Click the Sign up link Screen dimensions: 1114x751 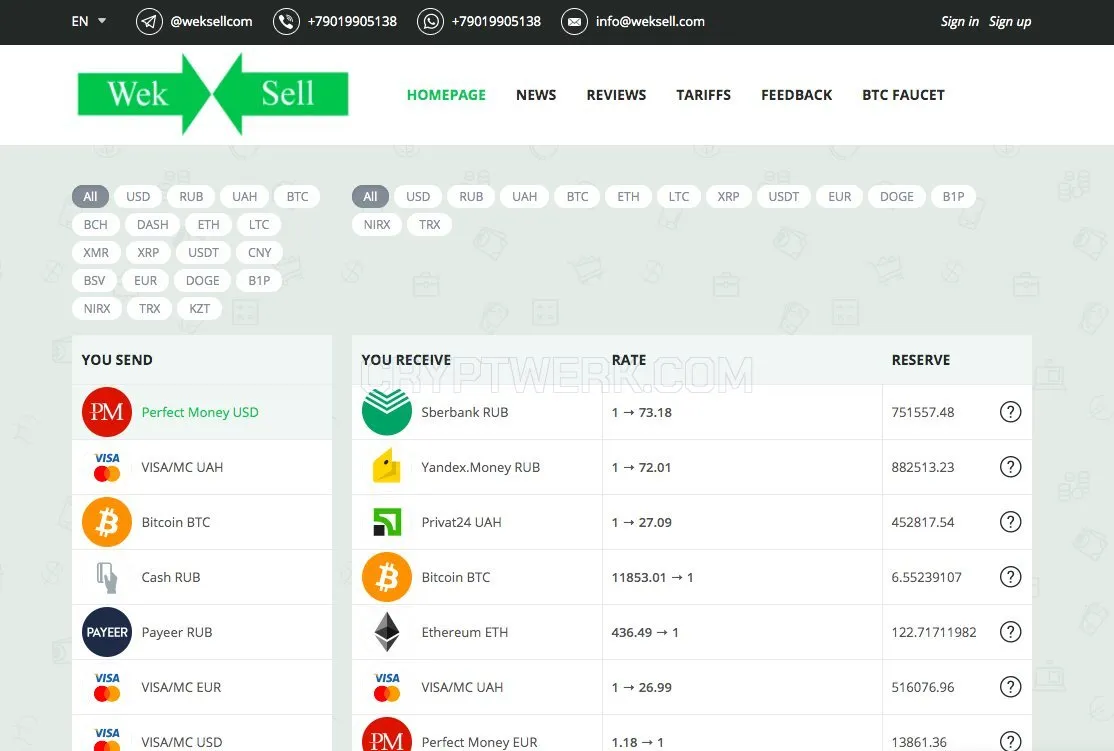coord(1010,21)
